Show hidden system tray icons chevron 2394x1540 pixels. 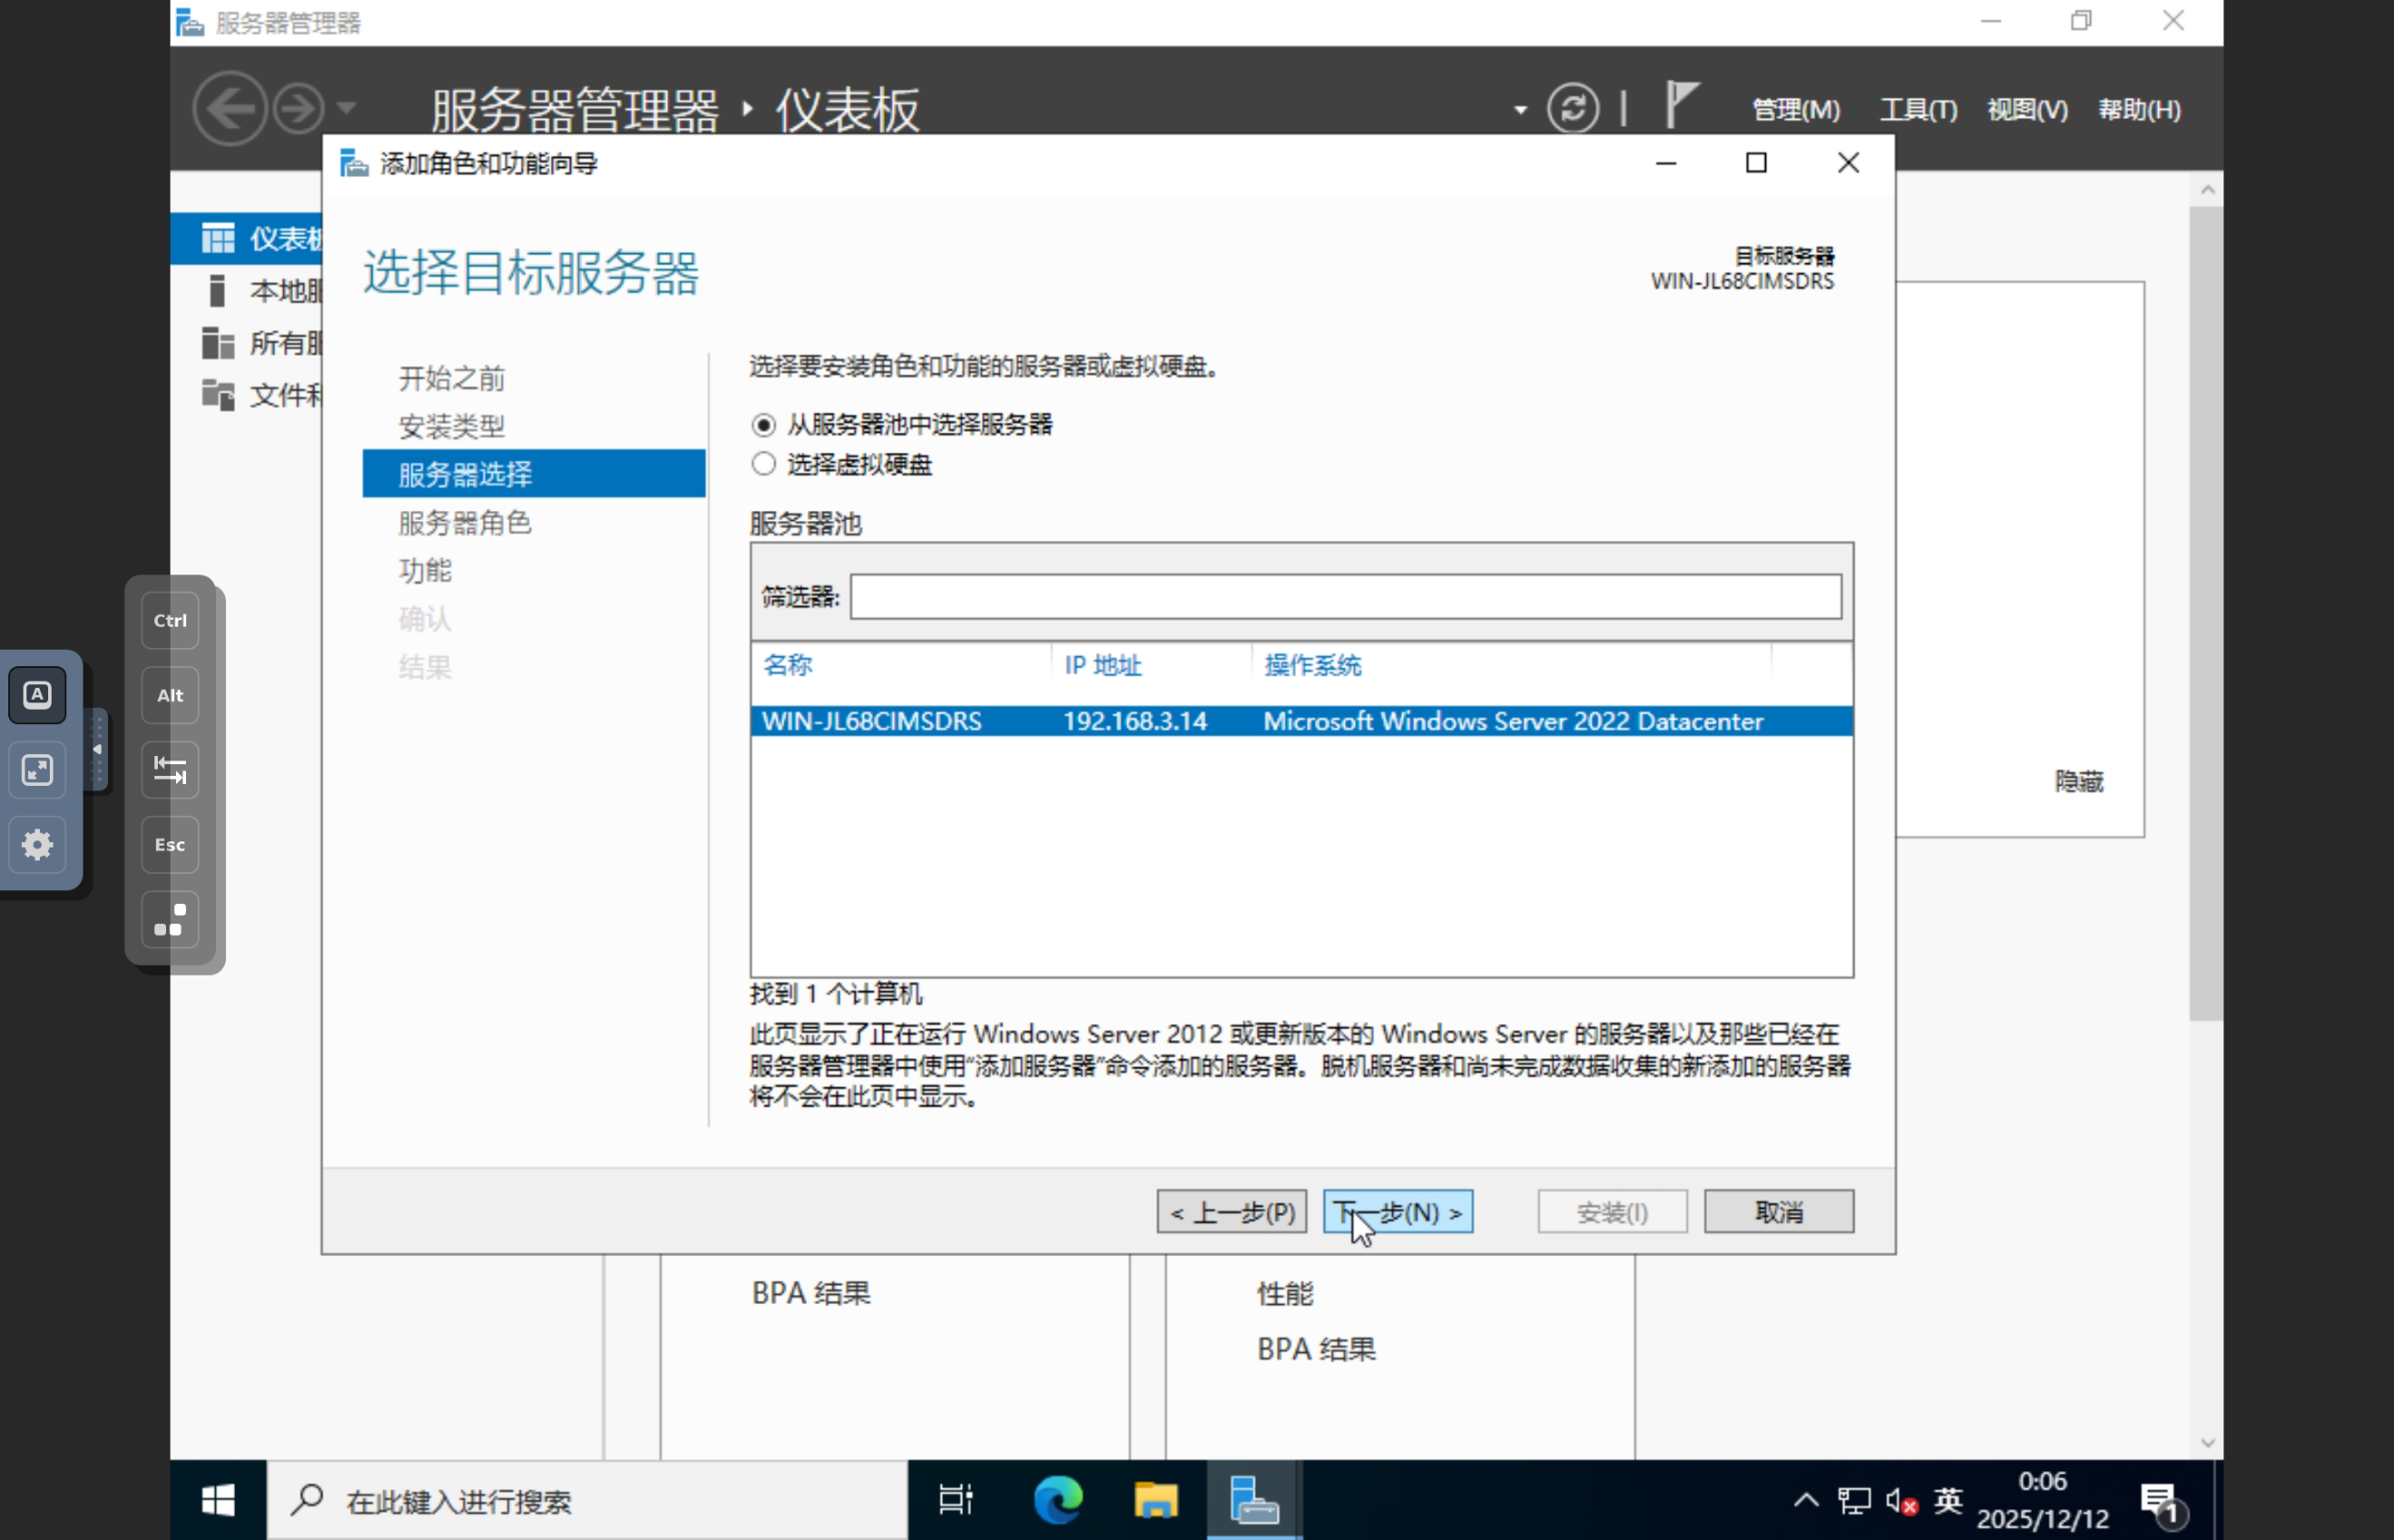tap(1806, 1499)
